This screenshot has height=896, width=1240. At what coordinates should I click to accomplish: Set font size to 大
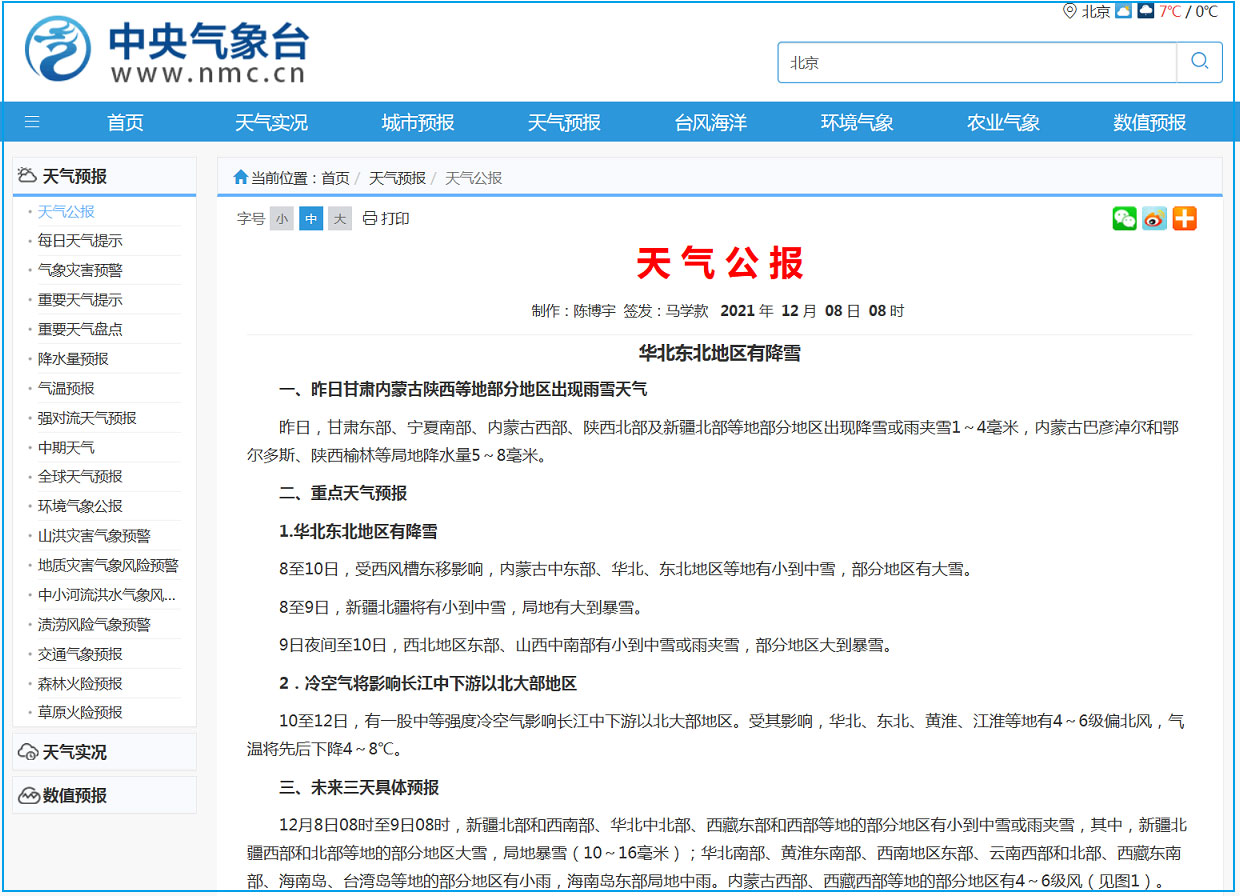click(340, 219)
